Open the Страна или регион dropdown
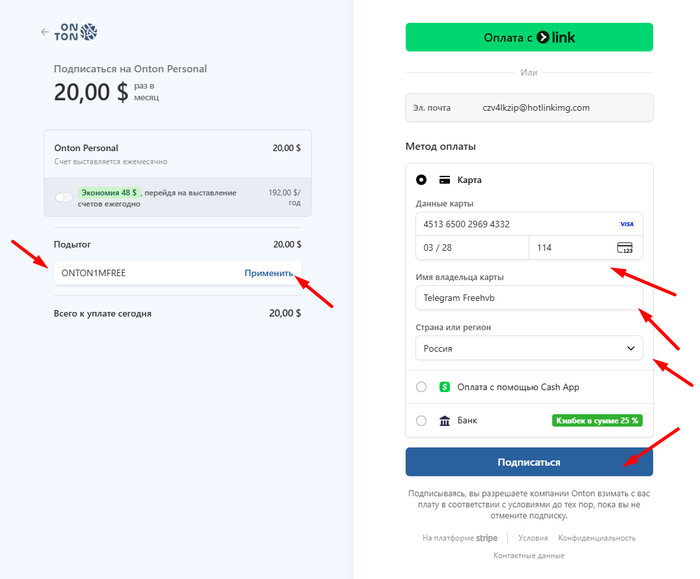Image resolution: width=700 pixels, height=579 pixels. point(529,348)
